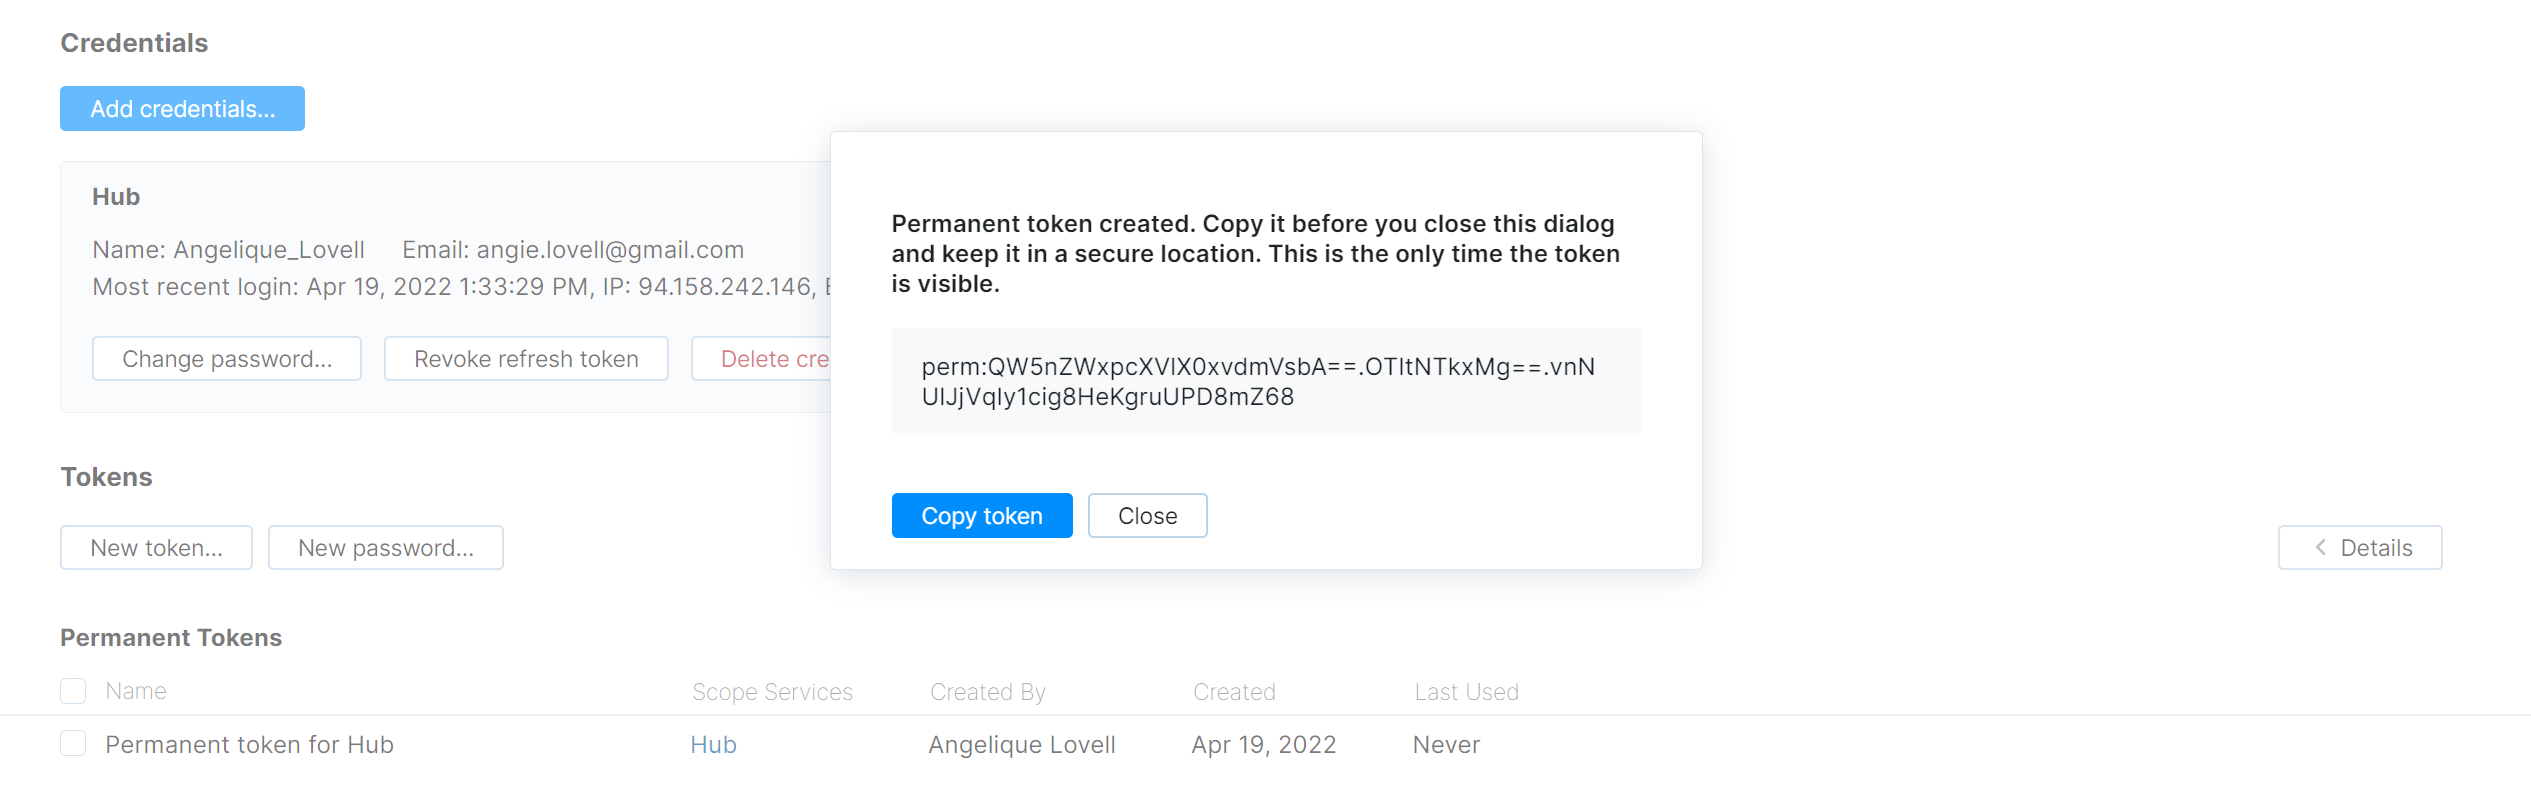
Task: Toggle the select-all tokens checkbox
Action: click(73, 691)
